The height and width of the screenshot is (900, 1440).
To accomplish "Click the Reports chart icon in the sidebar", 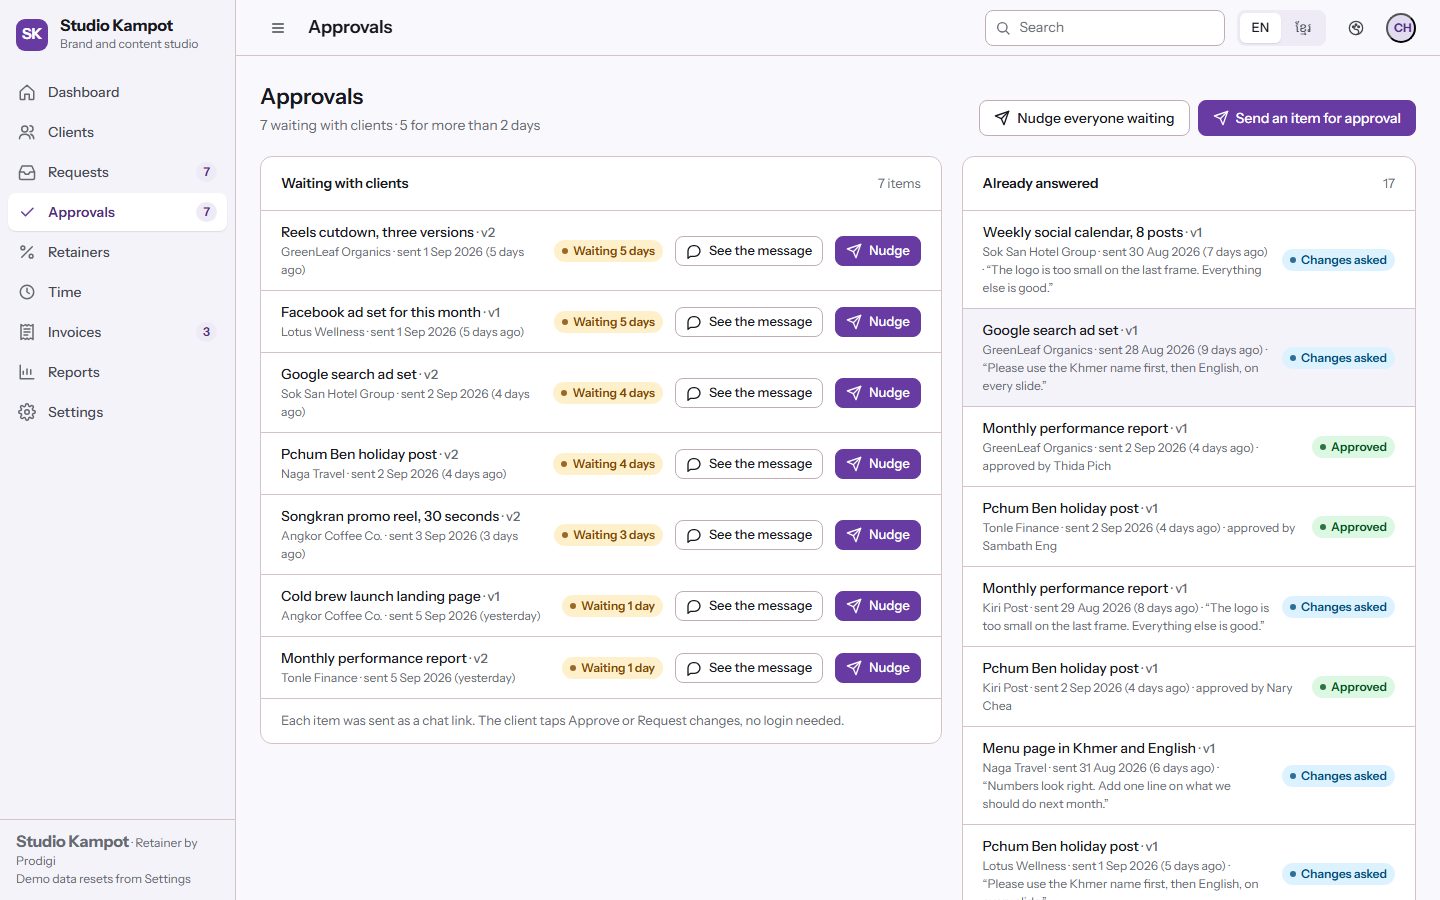I will coord(27,372).
